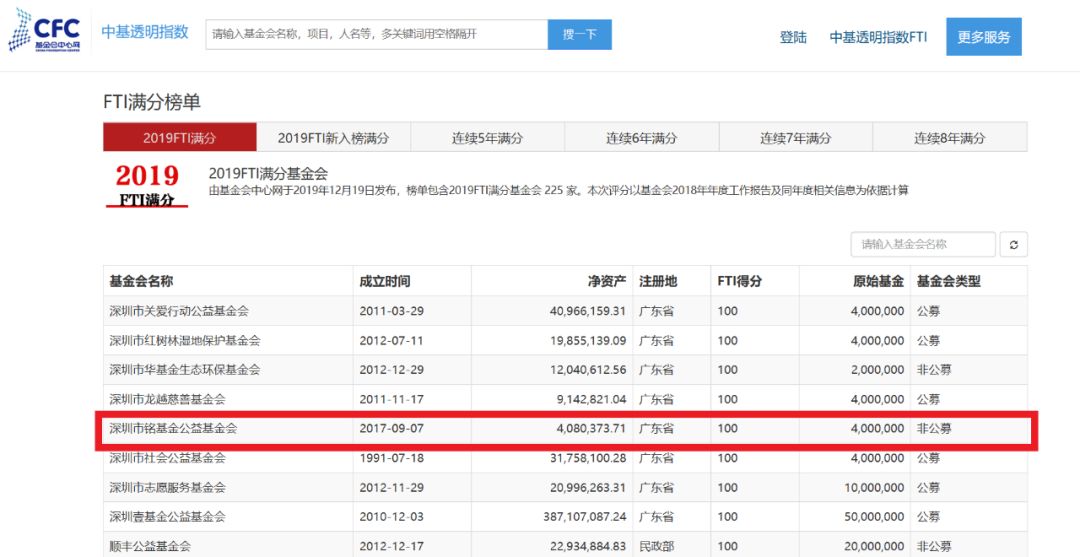Click original fund value 2,000,000

click(x=877, y=370)
